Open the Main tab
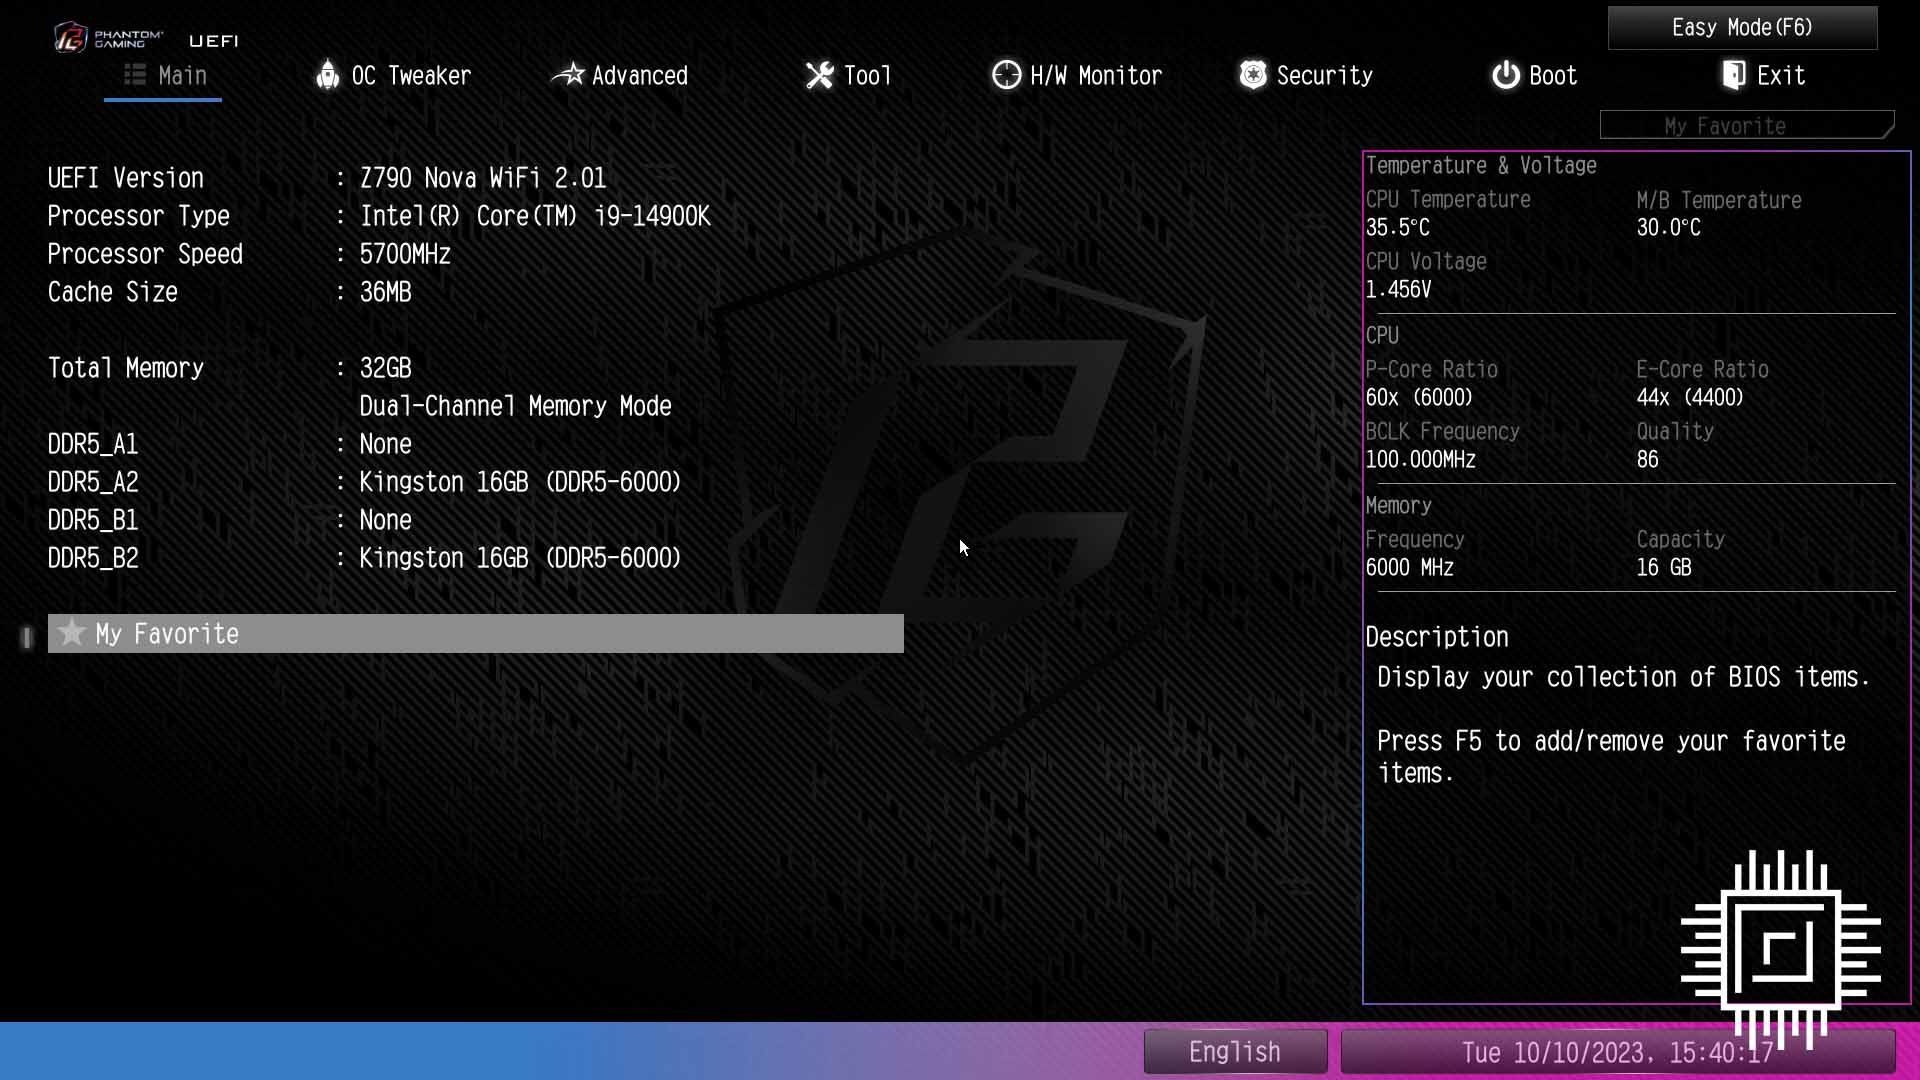The height and width of the screenshot is (1080, 1920). click(x=164, y=75)
